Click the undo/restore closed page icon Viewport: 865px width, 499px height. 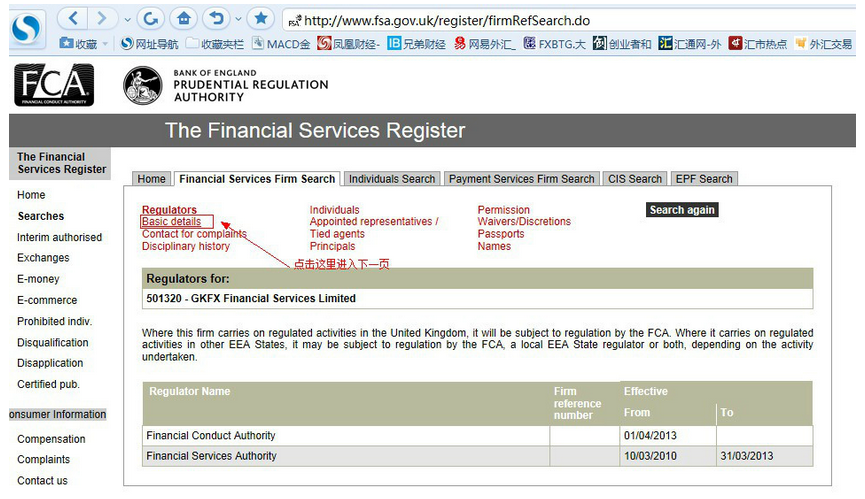pyautogui.click(x=215, y=18)
